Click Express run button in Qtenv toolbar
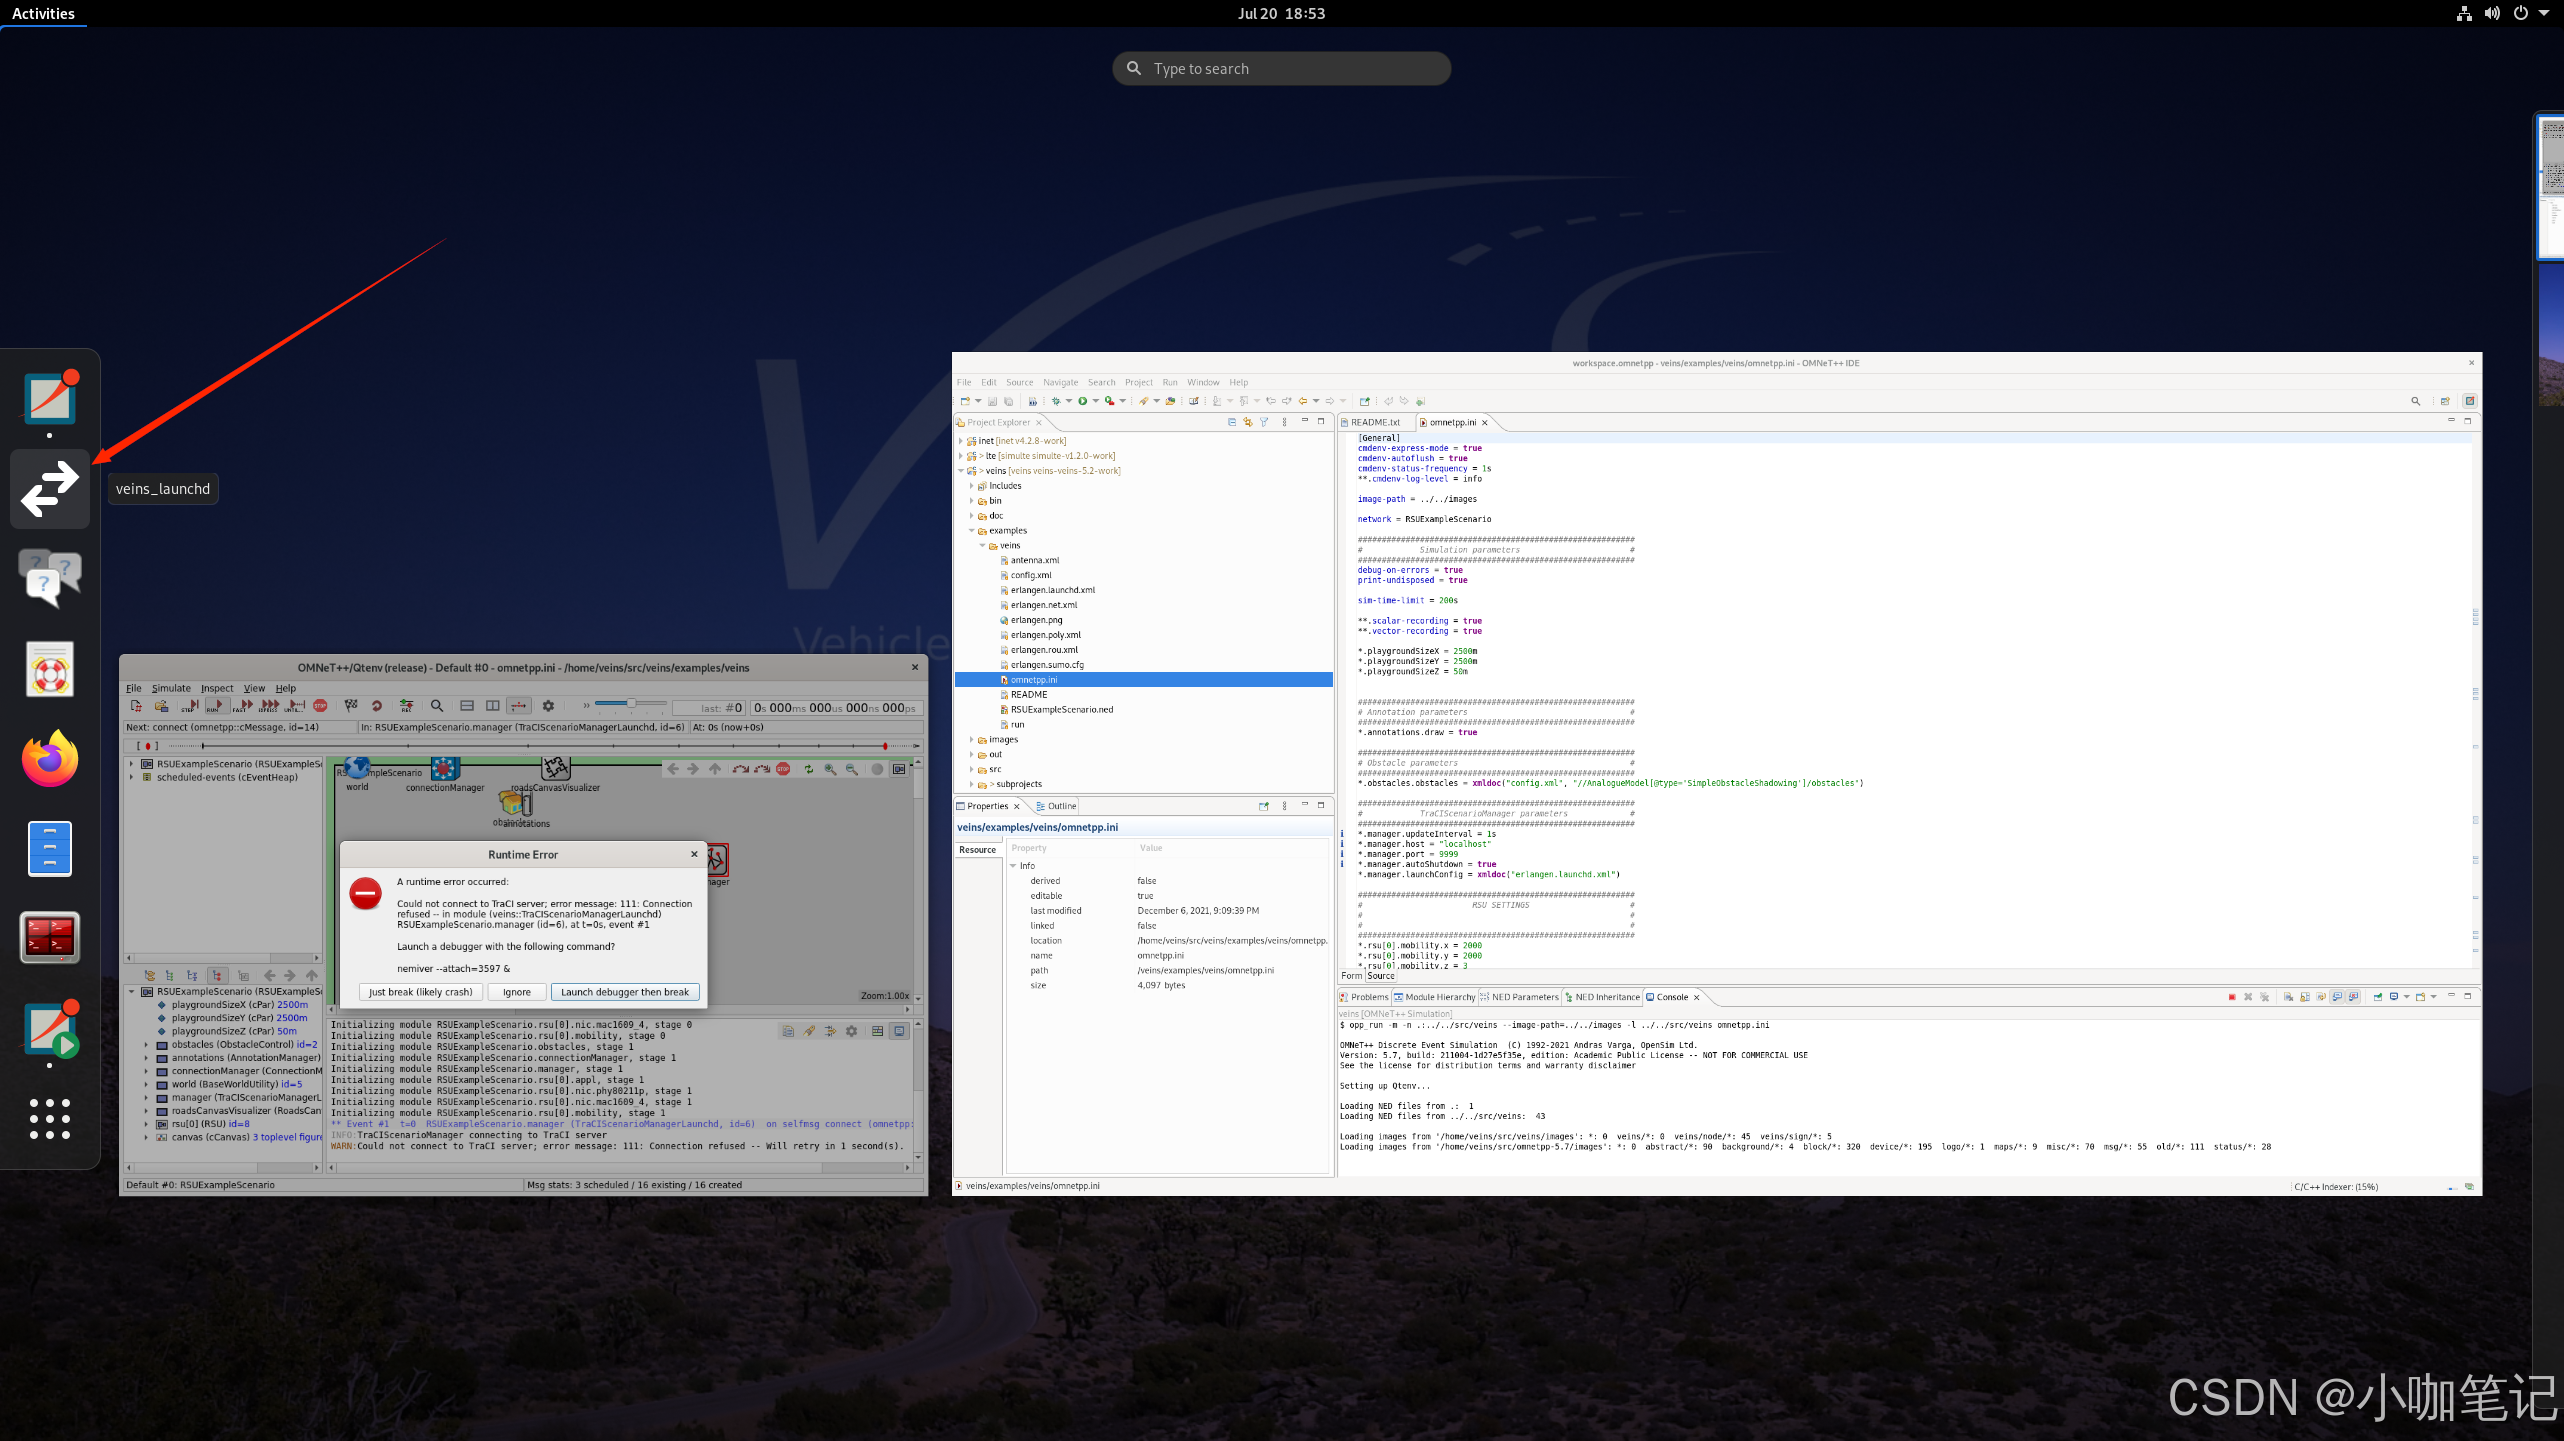The width and height of the screenshot is (2564, 1441). coord(268,705)
